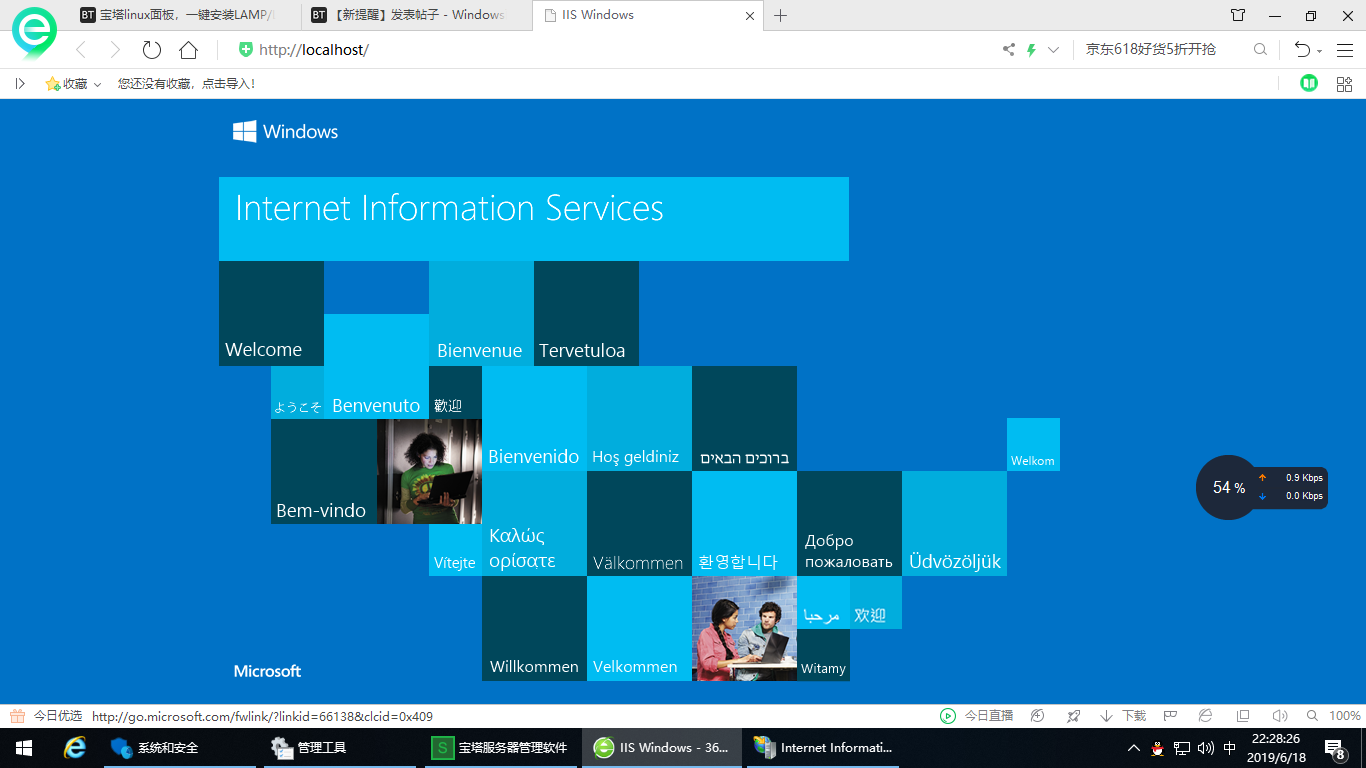1366x768 pixels.
Task: Select the IIS Windows tab
Action: tap(647, 15)
